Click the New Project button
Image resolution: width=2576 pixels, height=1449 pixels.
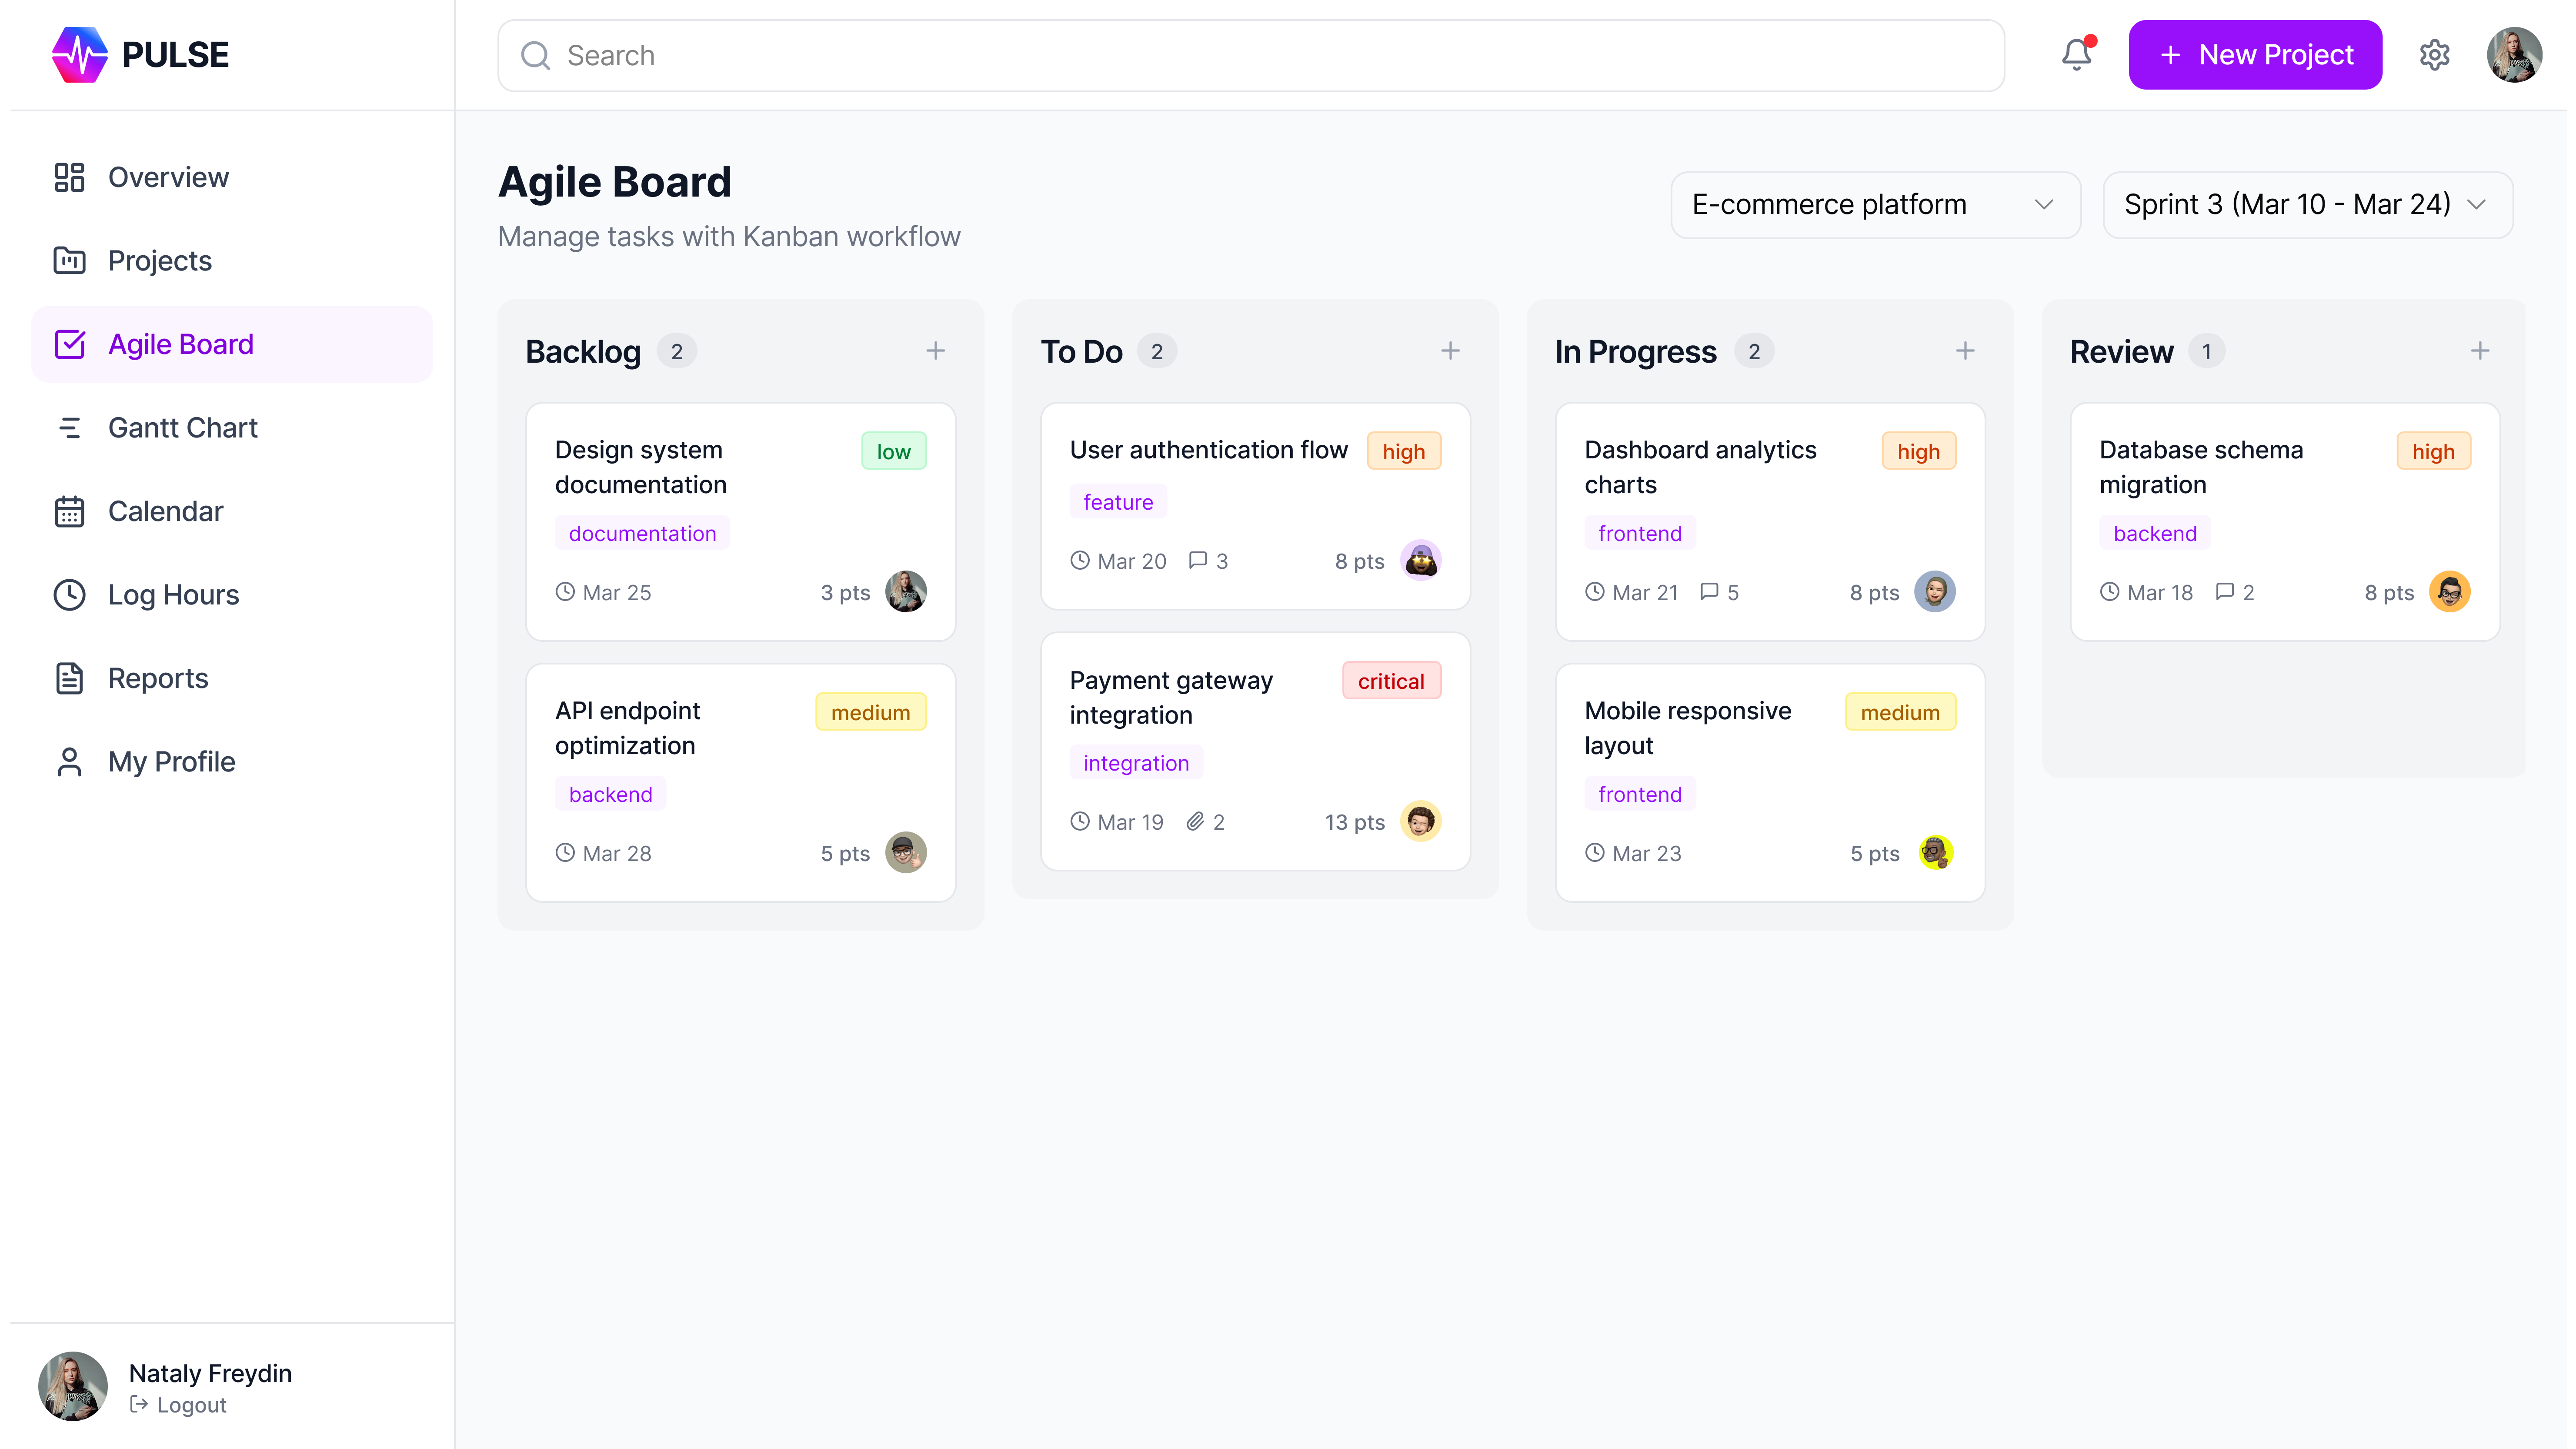[2255, 55]
